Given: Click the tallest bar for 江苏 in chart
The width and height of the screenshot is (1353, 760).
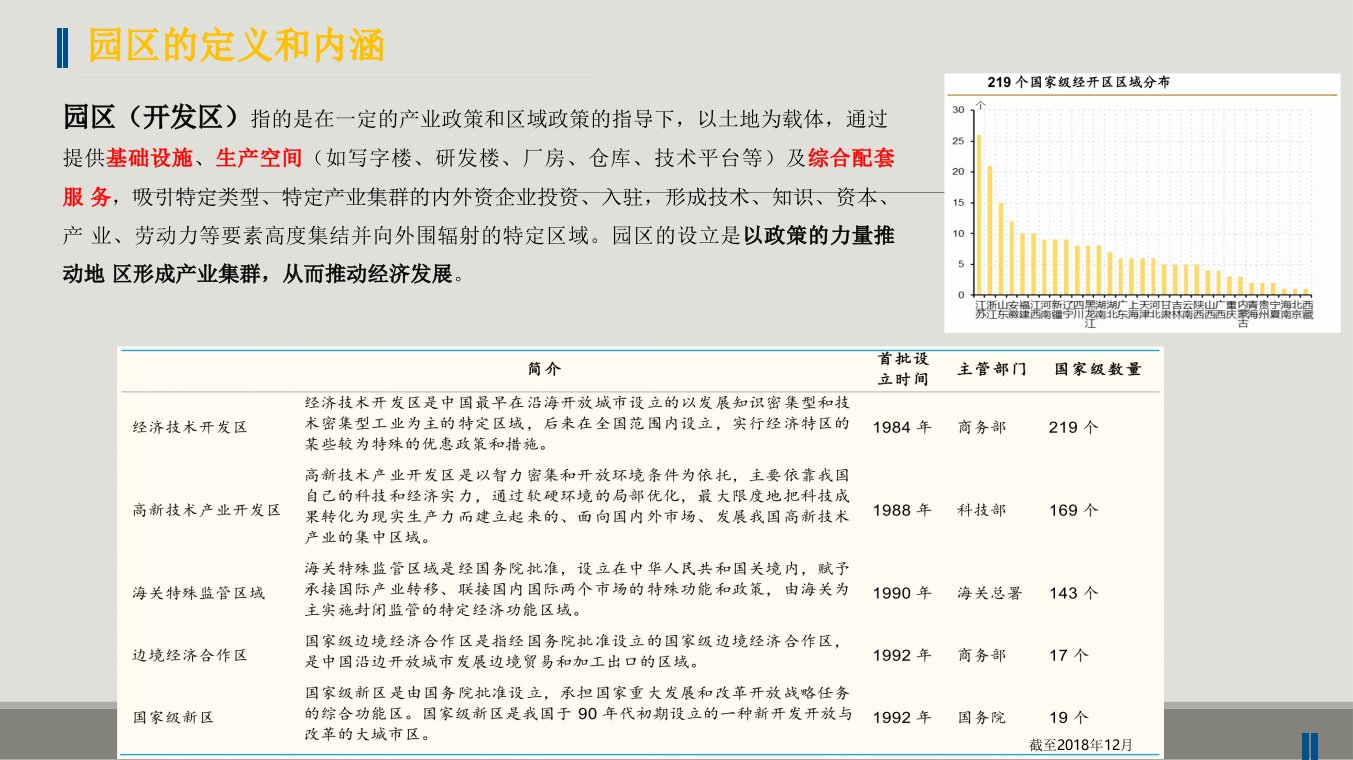Looking at the screenshot, I should [x=978, y=215].
